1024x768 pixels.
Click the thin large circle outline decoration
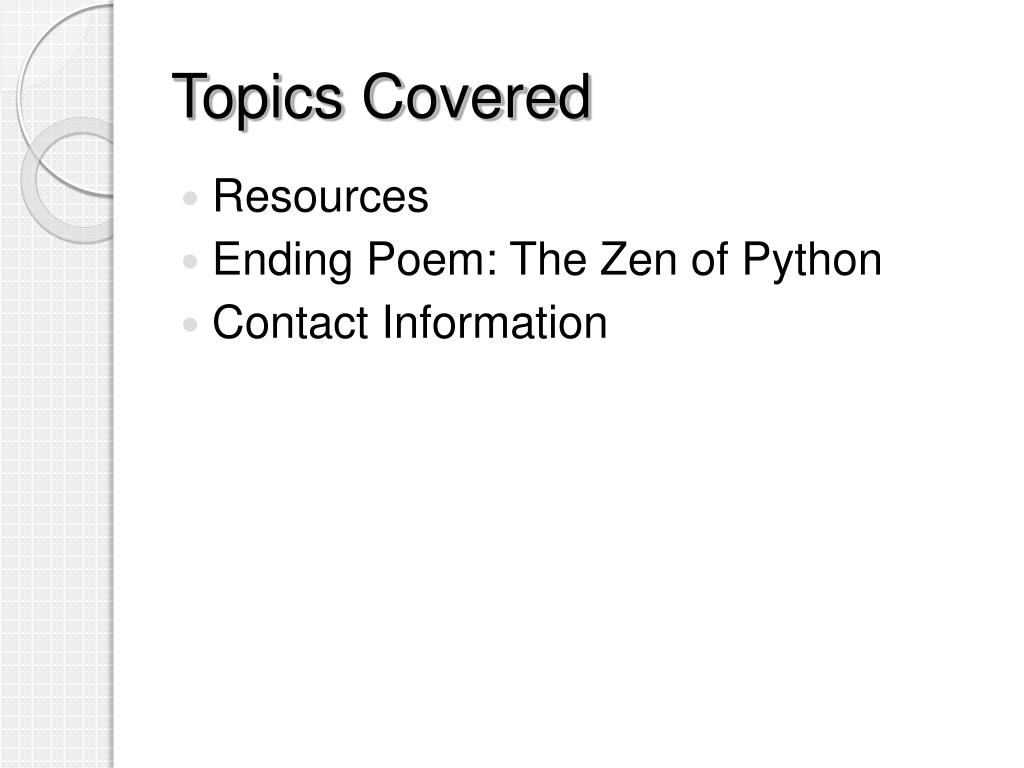(x=65, y=98)
